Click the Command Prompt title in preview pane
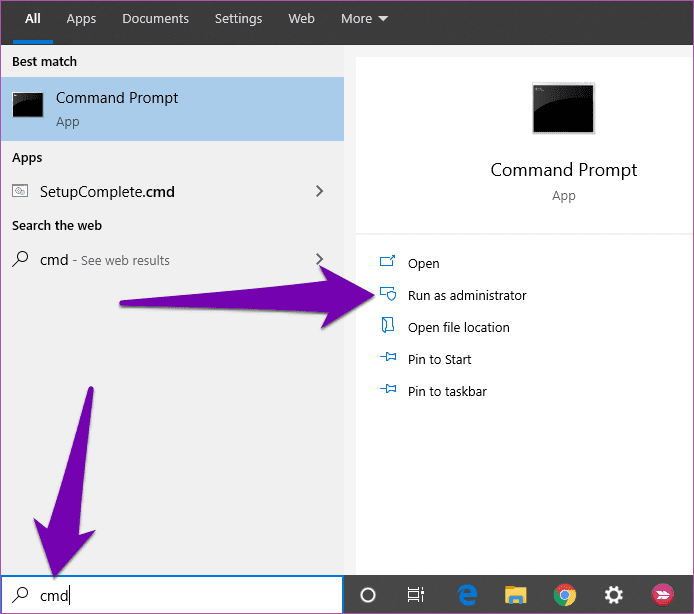 pos(563,170)
